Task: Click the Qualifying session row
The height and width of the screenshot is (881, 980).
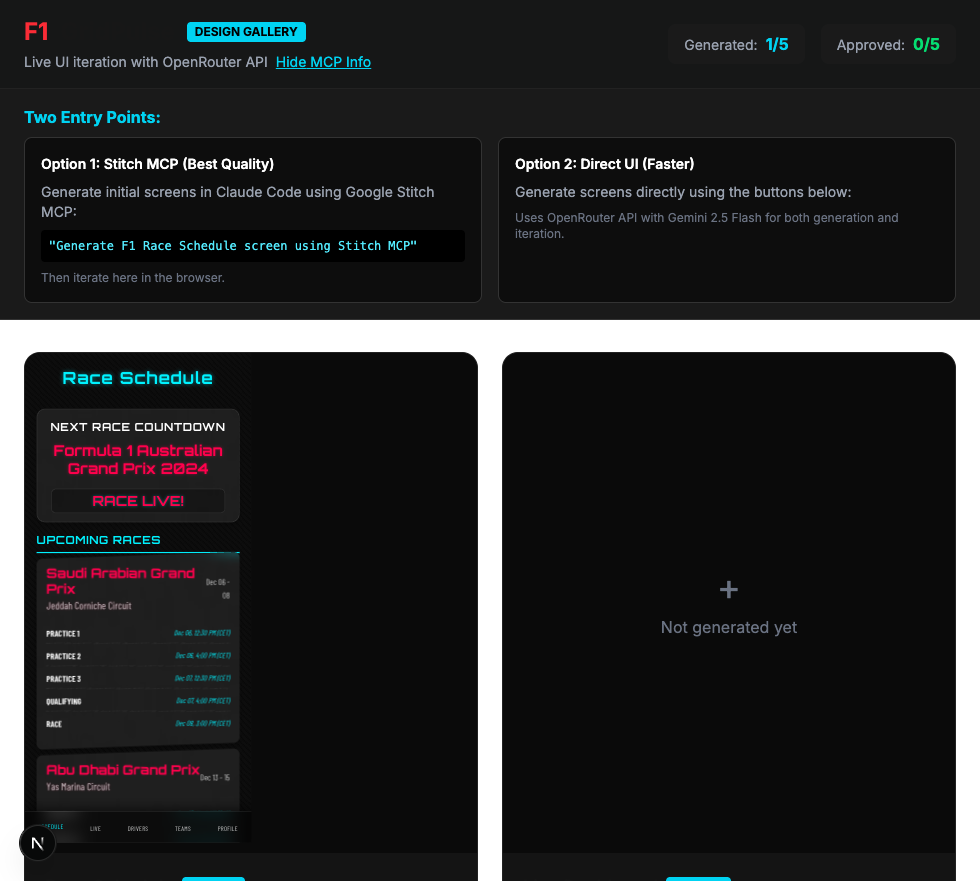Action: point(138,702)
